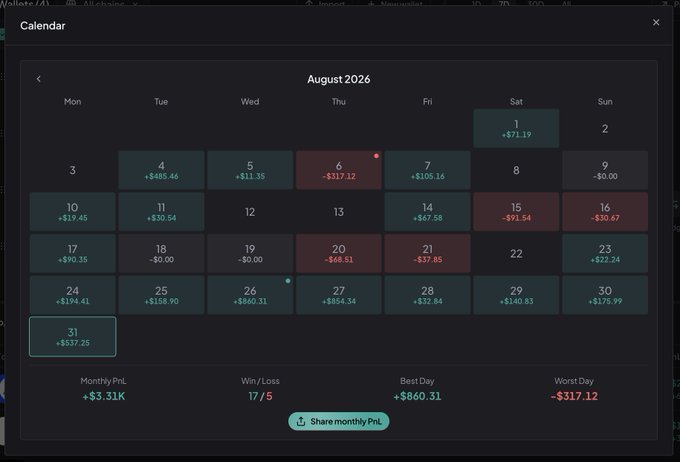Click Monthly PnL value +$3.31K
The width and height of the screenshot is (680, 462).
click(104, 396)
